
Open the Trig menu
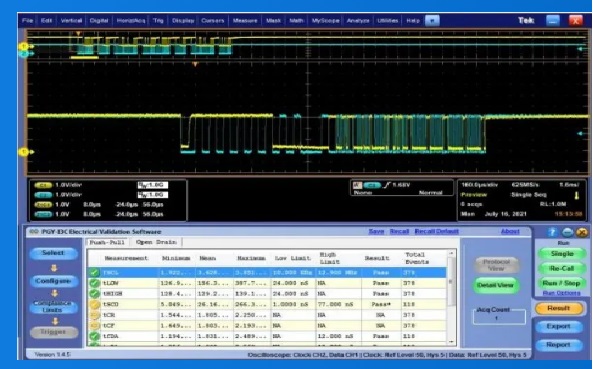[158, 20]
